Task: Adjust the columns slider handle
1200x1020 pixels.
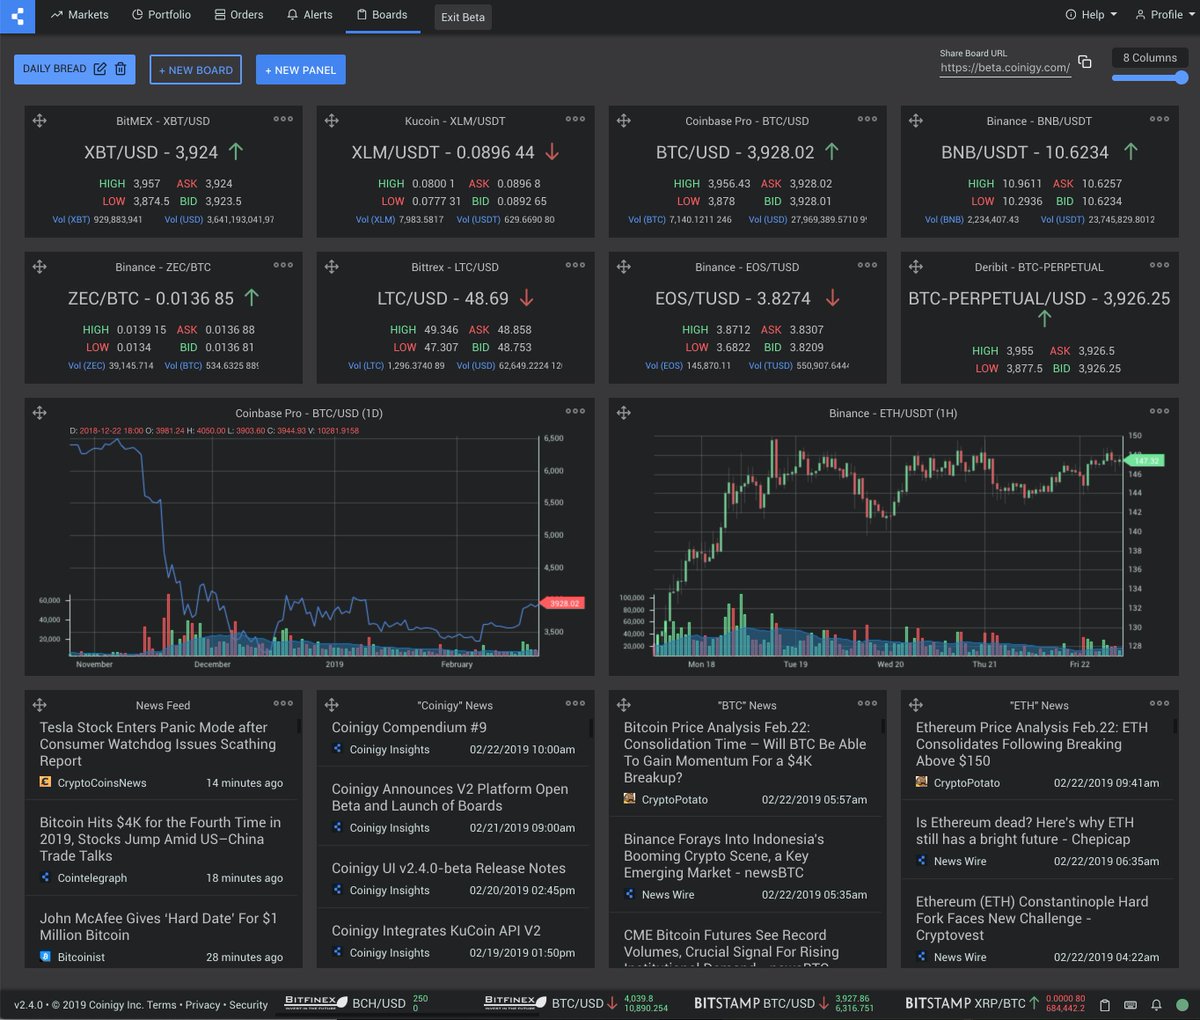Action: [x=1180, y=78]
